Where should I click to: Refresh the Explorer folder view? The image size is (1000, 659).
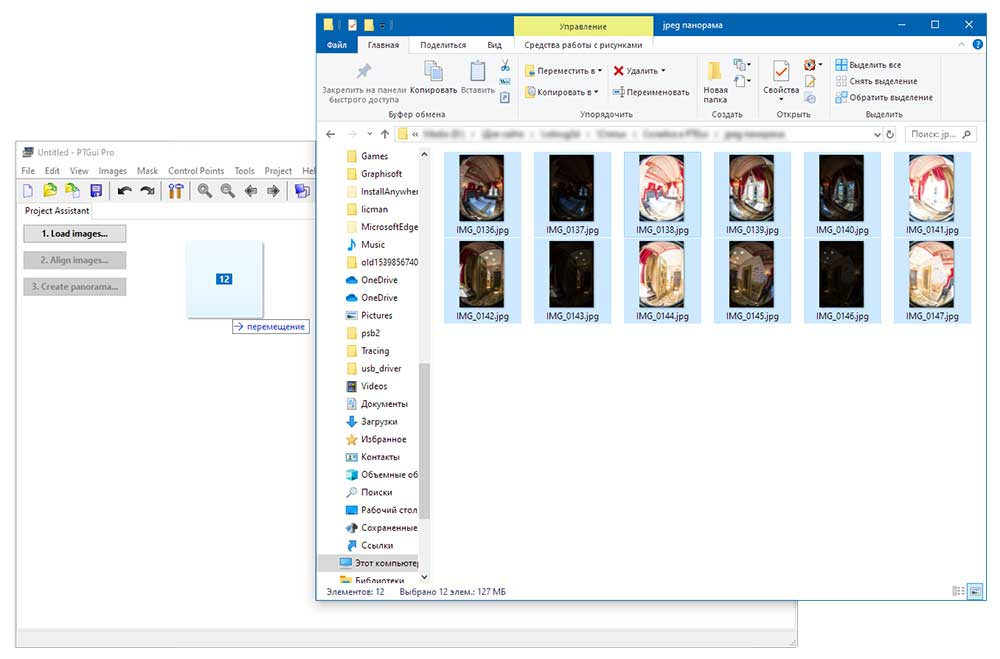click(x=890, y=134)
